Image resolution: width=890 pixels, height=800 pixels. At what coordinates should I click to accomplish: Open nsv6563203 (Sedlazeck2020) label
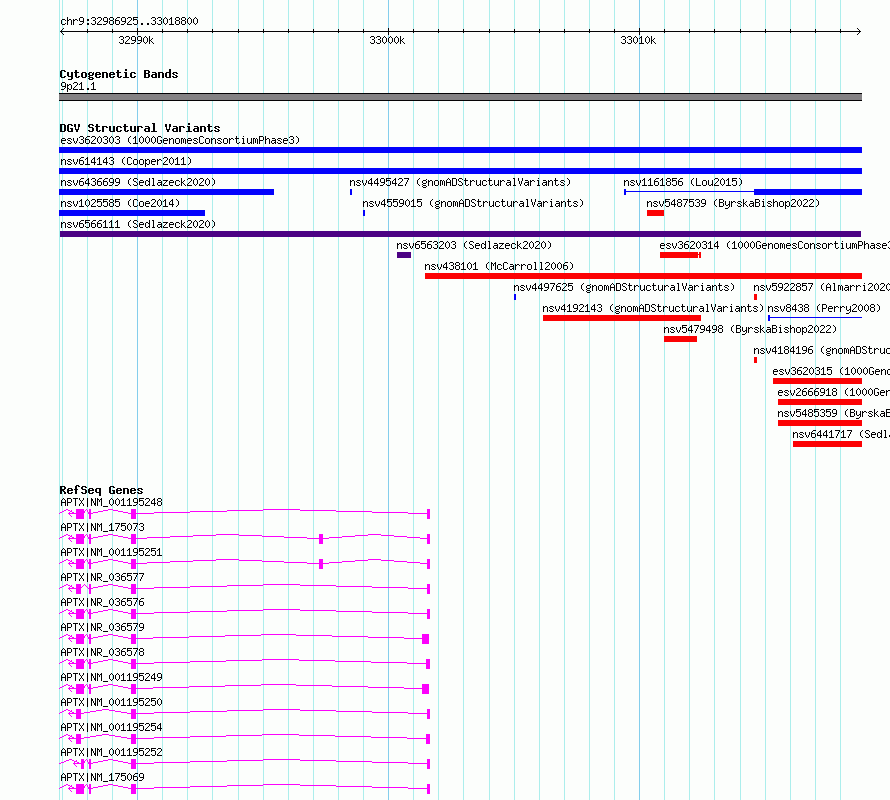[474, 245]
